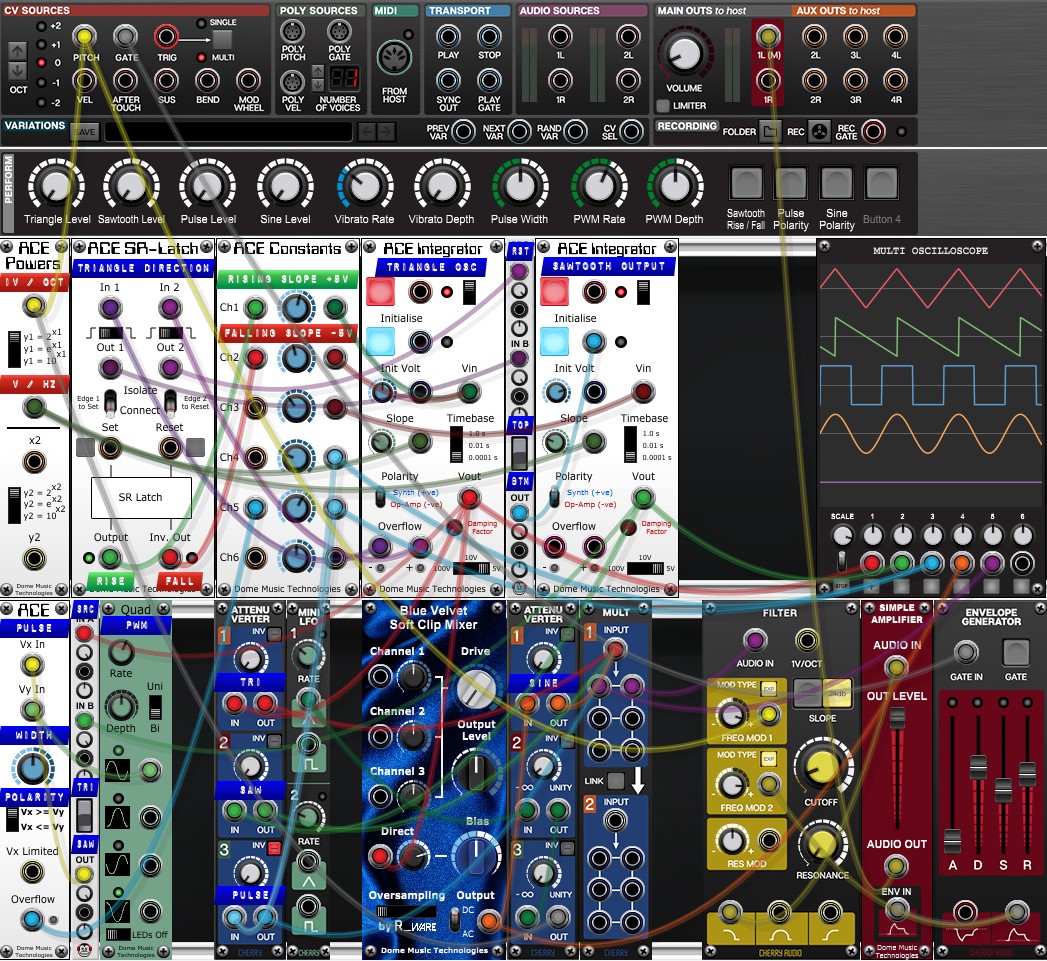Click the Button 4 perform button
1047x961 pixels.
tap(881, 183)
